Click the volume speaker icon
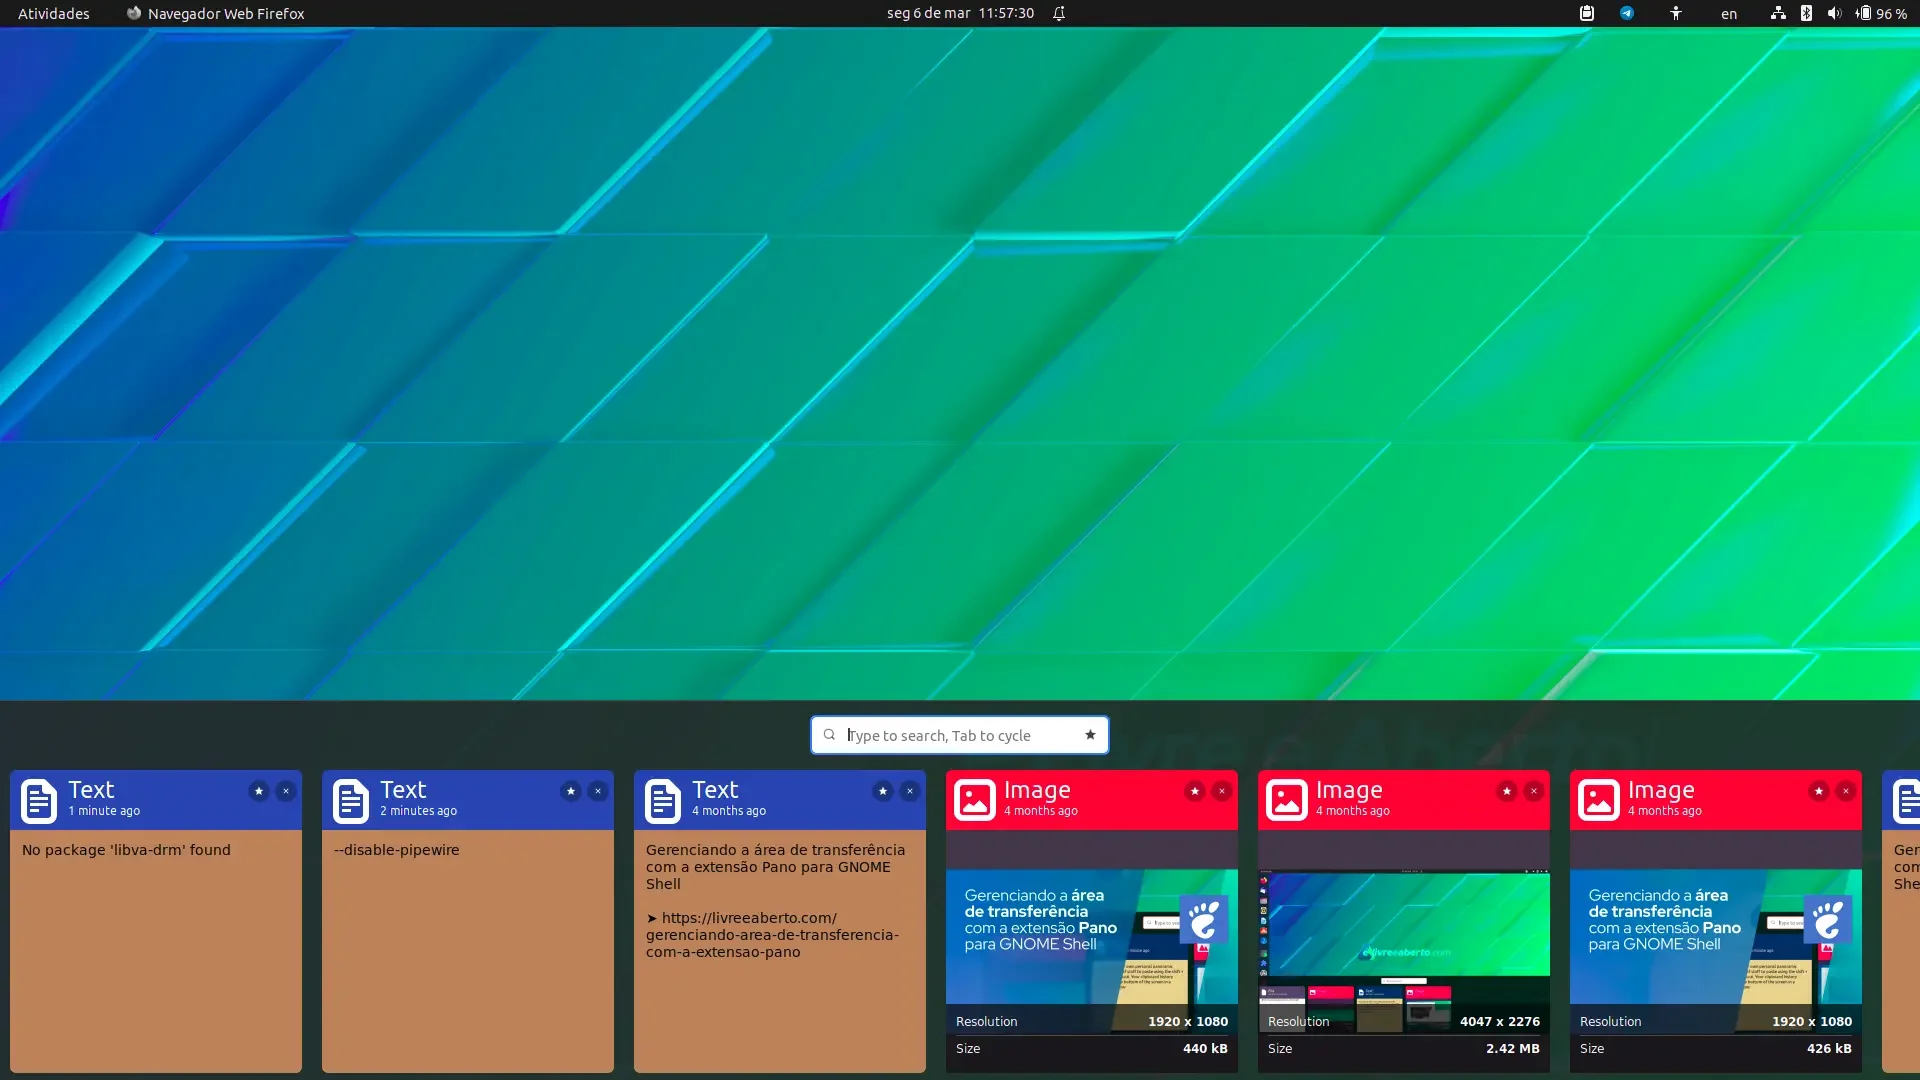 pyautogui.click(x=1834, y=13)
